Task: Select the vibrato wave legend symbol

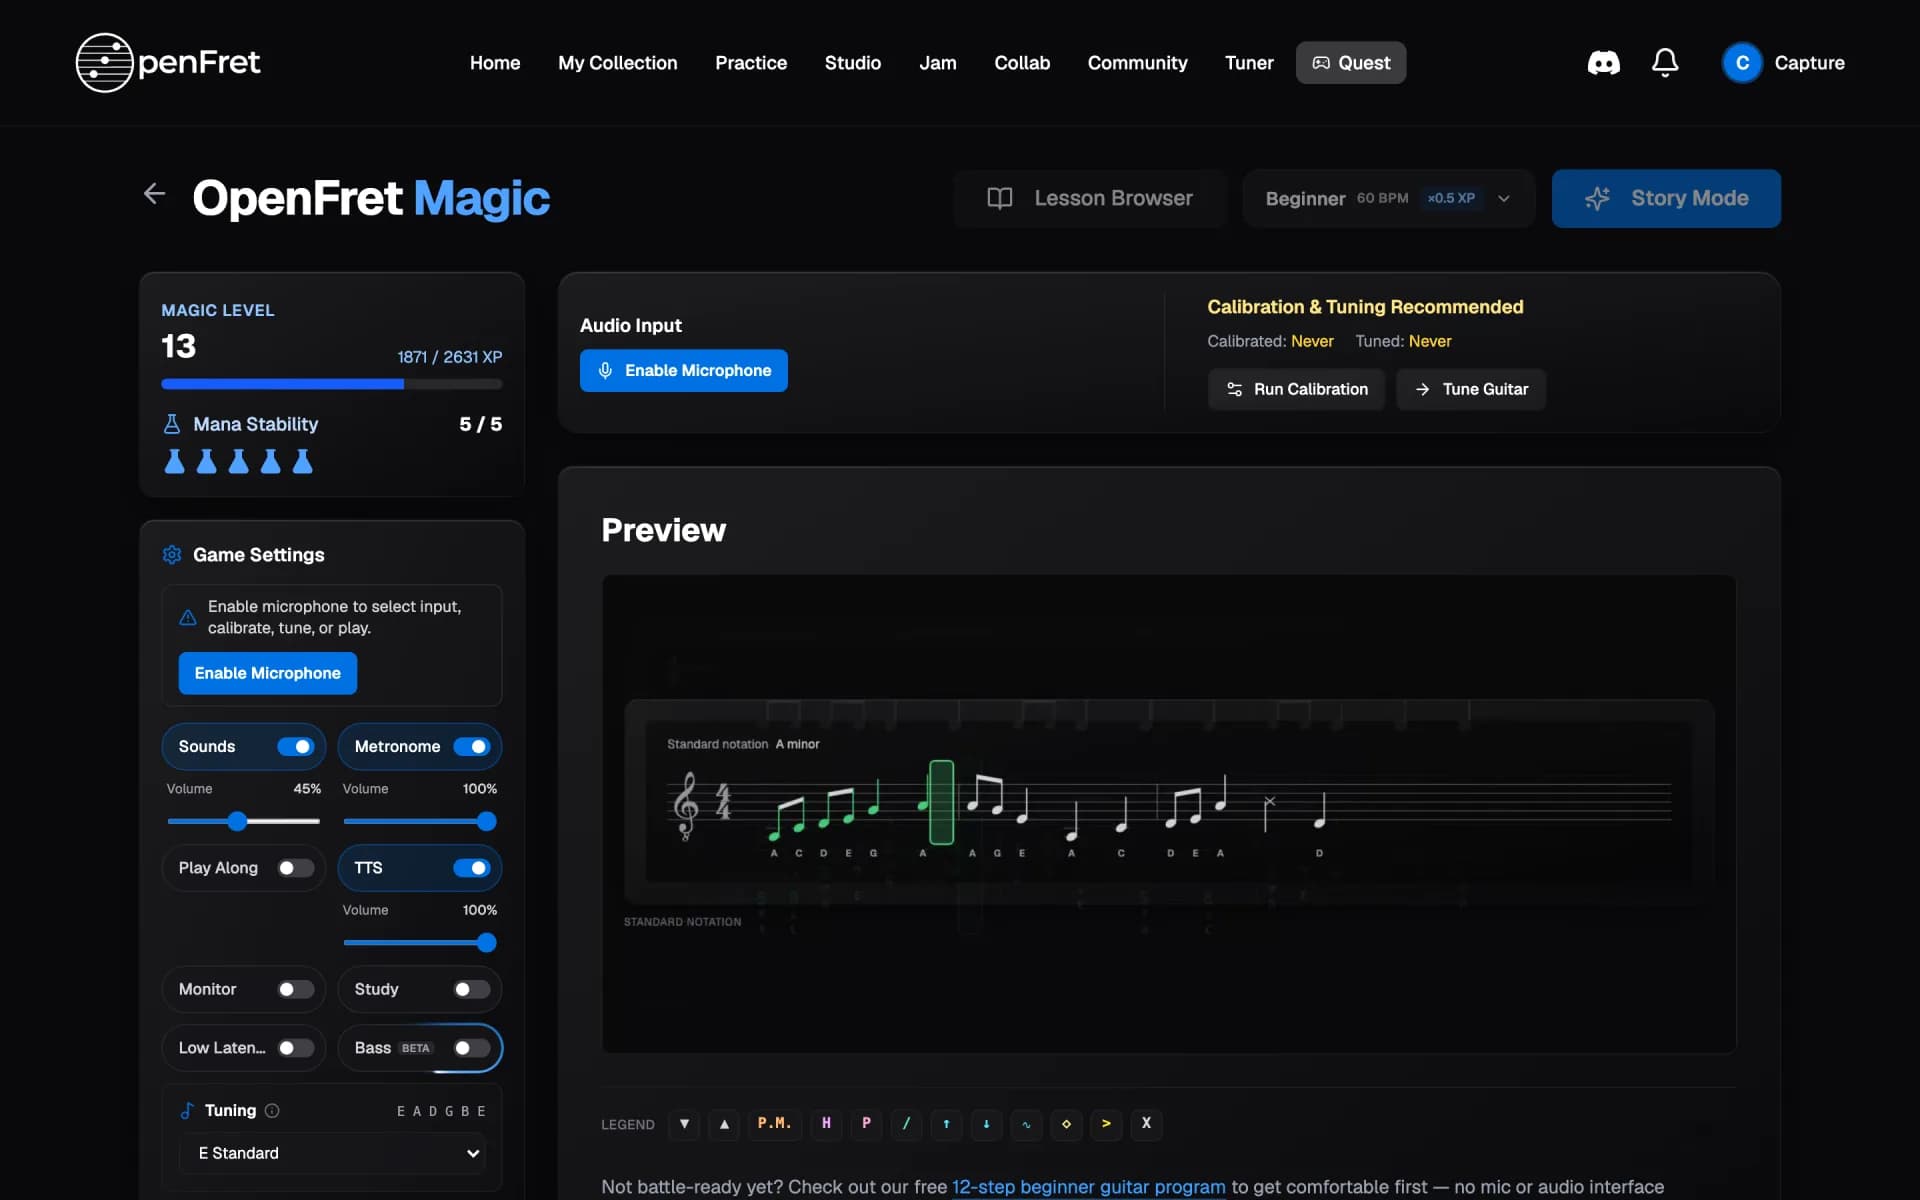Action: point(1026,1124)
